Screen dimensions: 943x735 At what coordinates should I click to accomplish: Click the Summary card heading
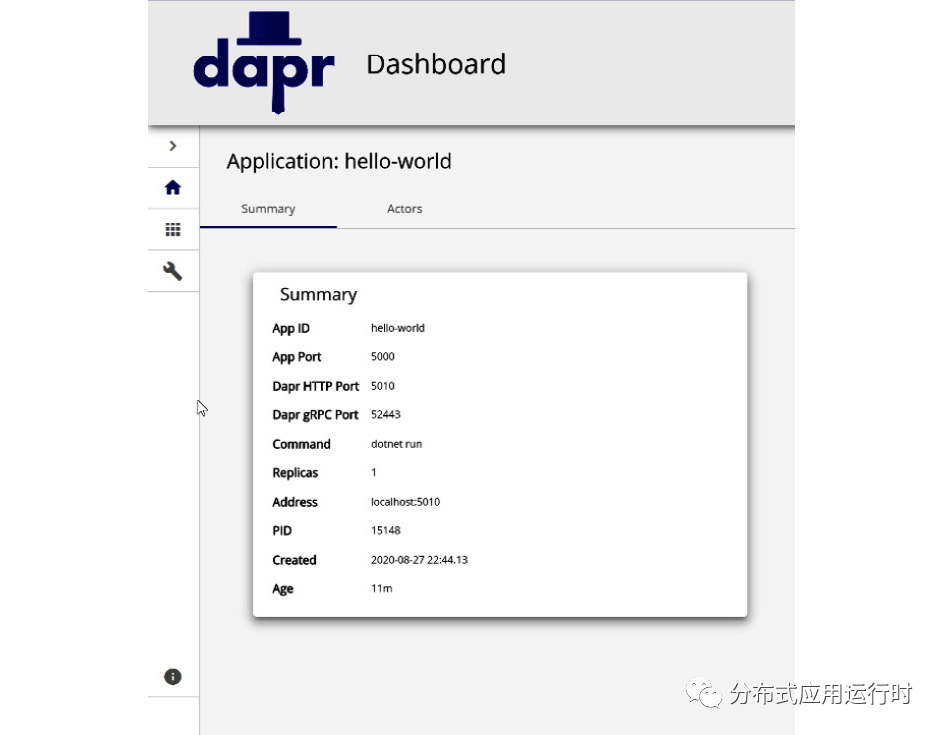[x=318, y=294]
